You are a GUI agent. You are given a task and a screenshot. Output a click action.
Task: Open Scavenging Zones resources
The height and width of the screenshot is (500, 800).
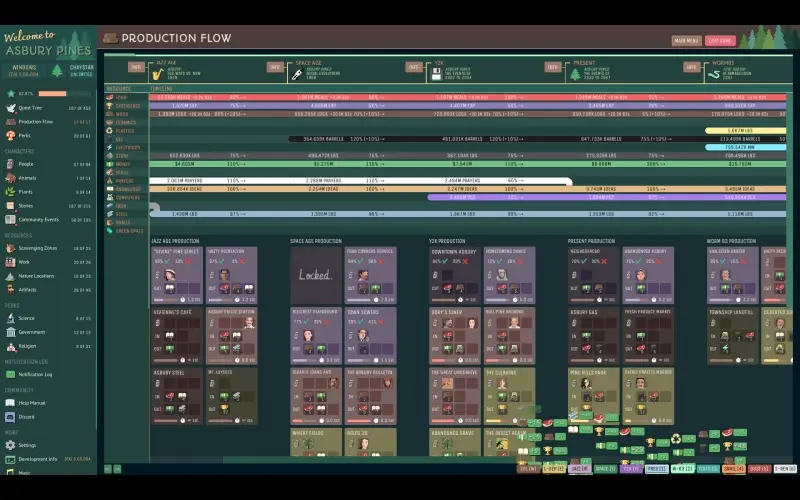pos(38,247)
